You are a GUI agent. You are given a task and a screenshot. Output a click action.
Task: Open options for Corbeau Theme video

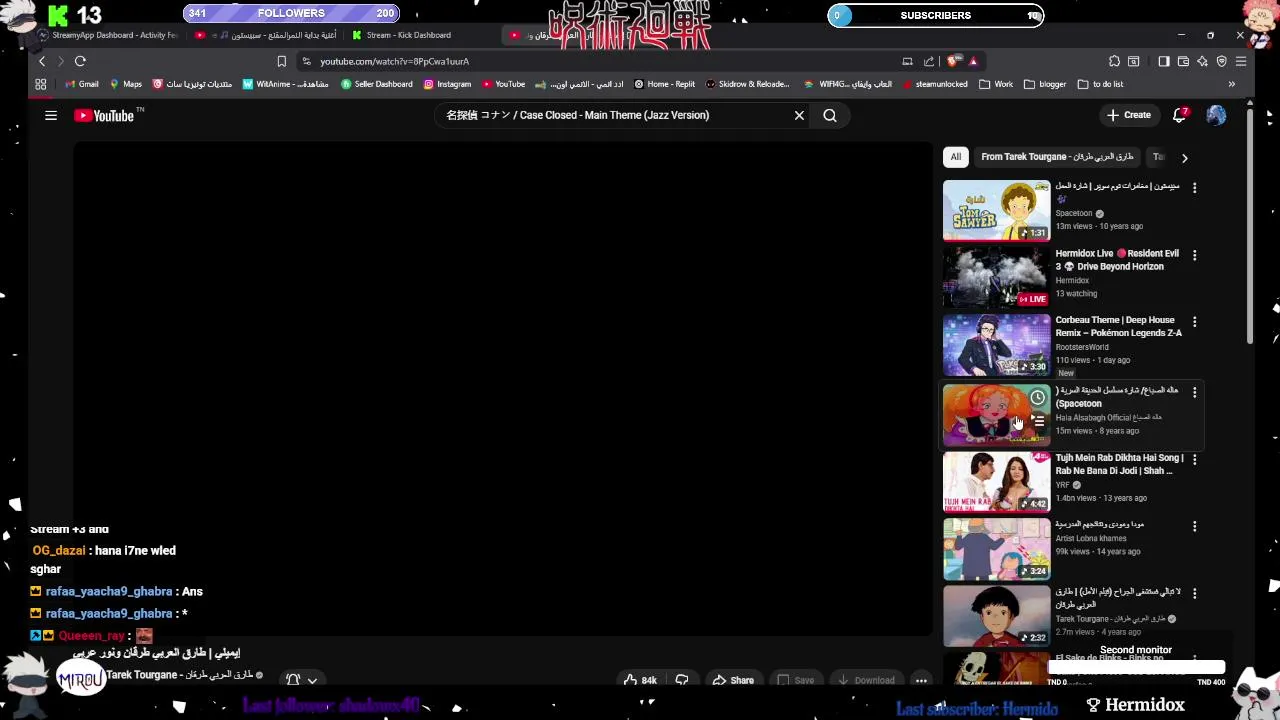click(1194, 322)
